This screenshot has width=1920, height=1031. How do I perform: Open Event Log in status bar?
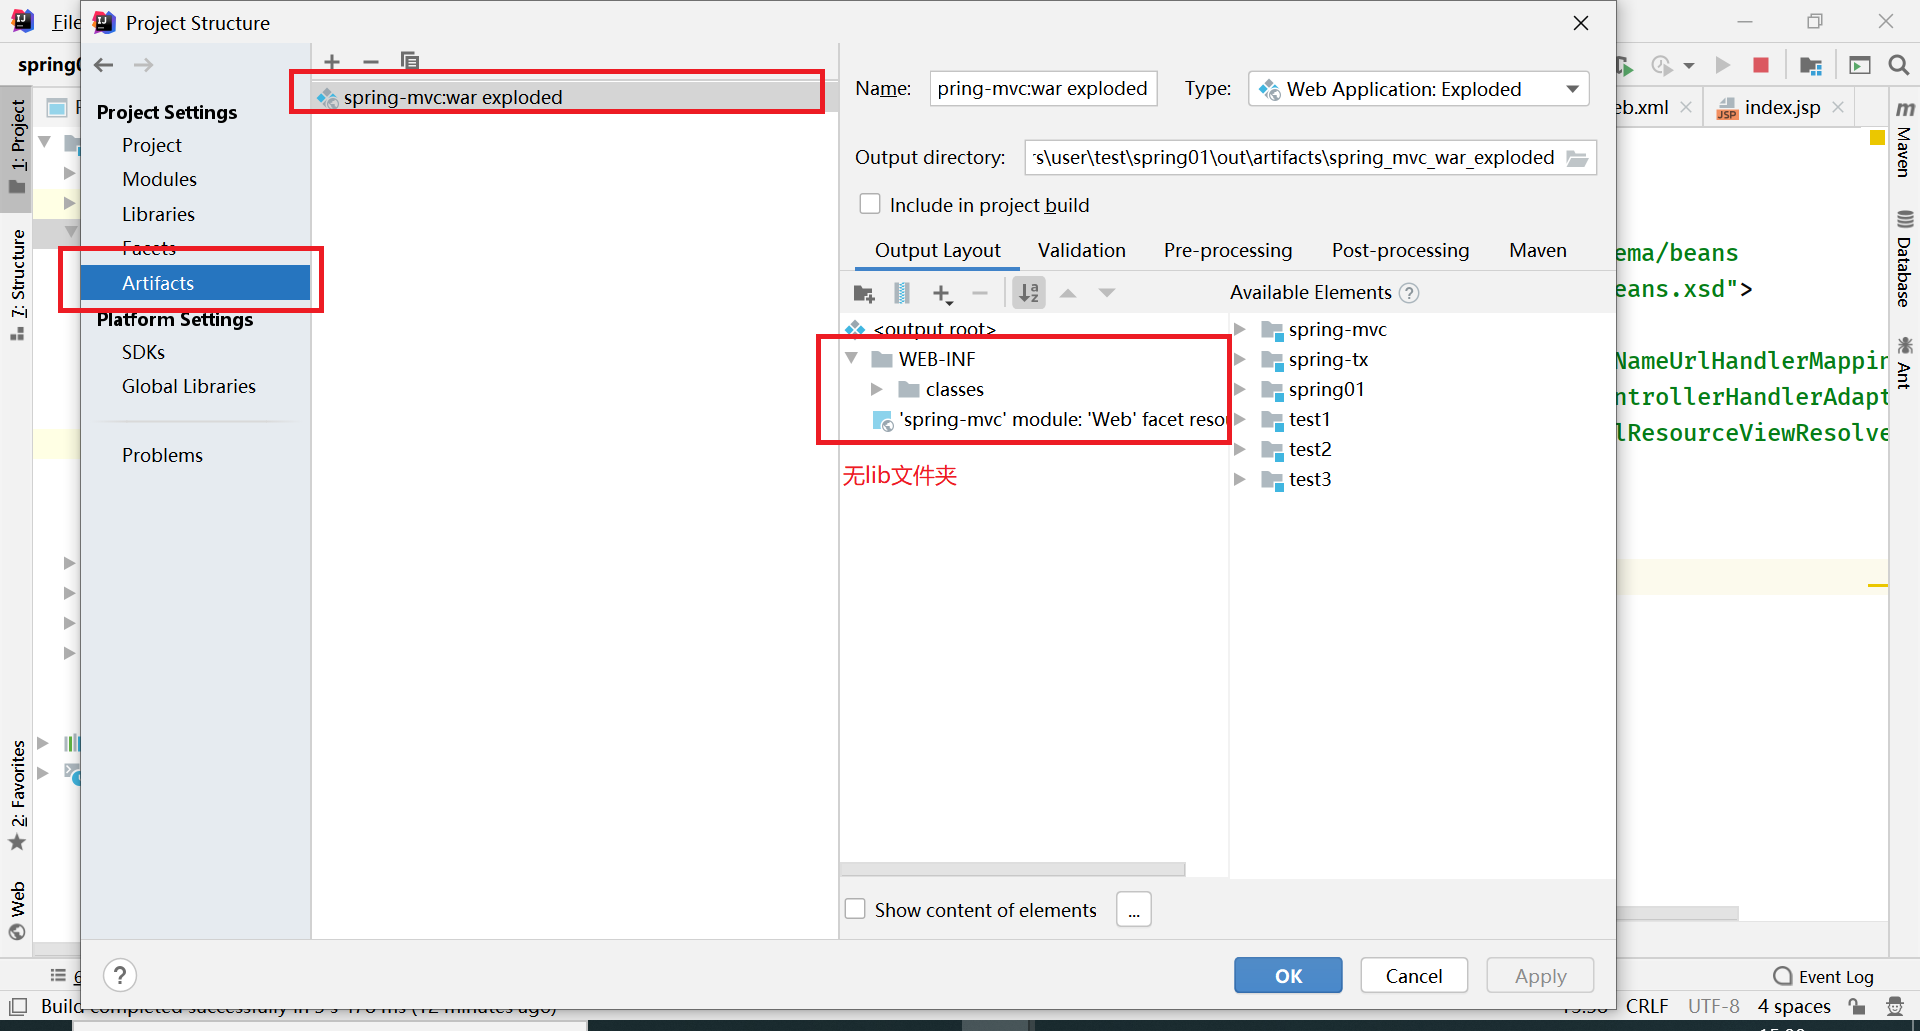tap(1823, 976)
